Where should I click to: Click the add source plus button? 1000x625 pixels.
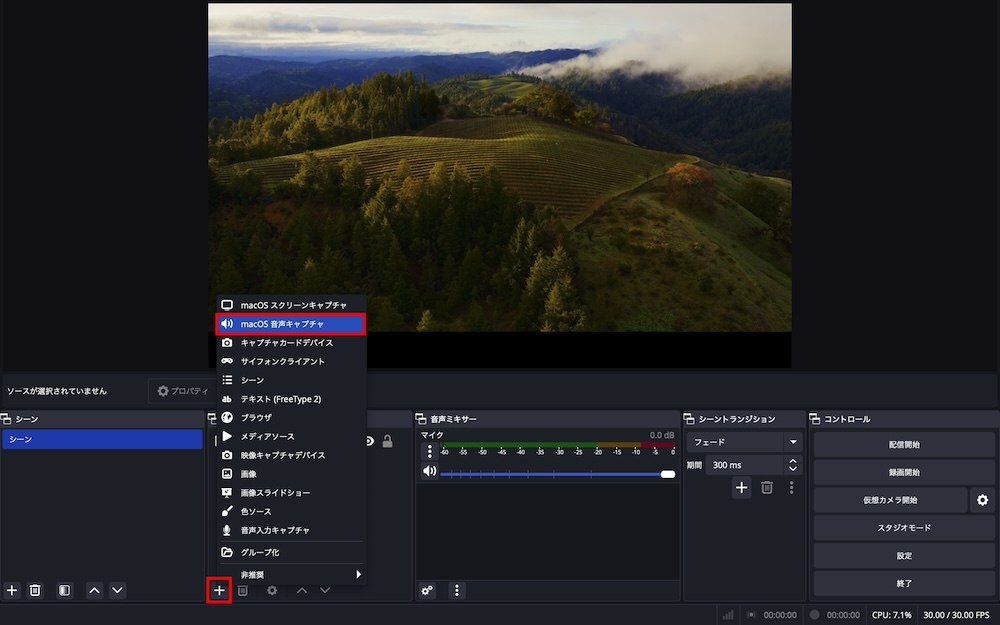point(219,591)
